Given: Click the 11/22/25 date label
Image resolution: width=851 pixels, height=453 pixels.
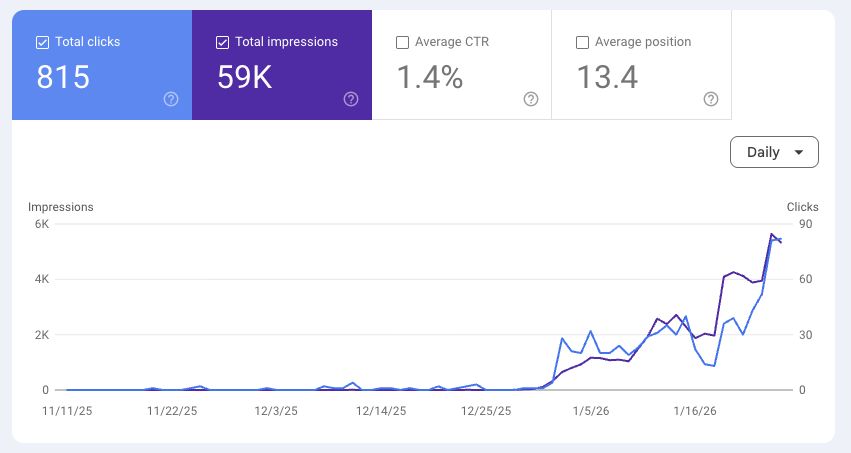Looking at the screenshot, I should 172,411.
